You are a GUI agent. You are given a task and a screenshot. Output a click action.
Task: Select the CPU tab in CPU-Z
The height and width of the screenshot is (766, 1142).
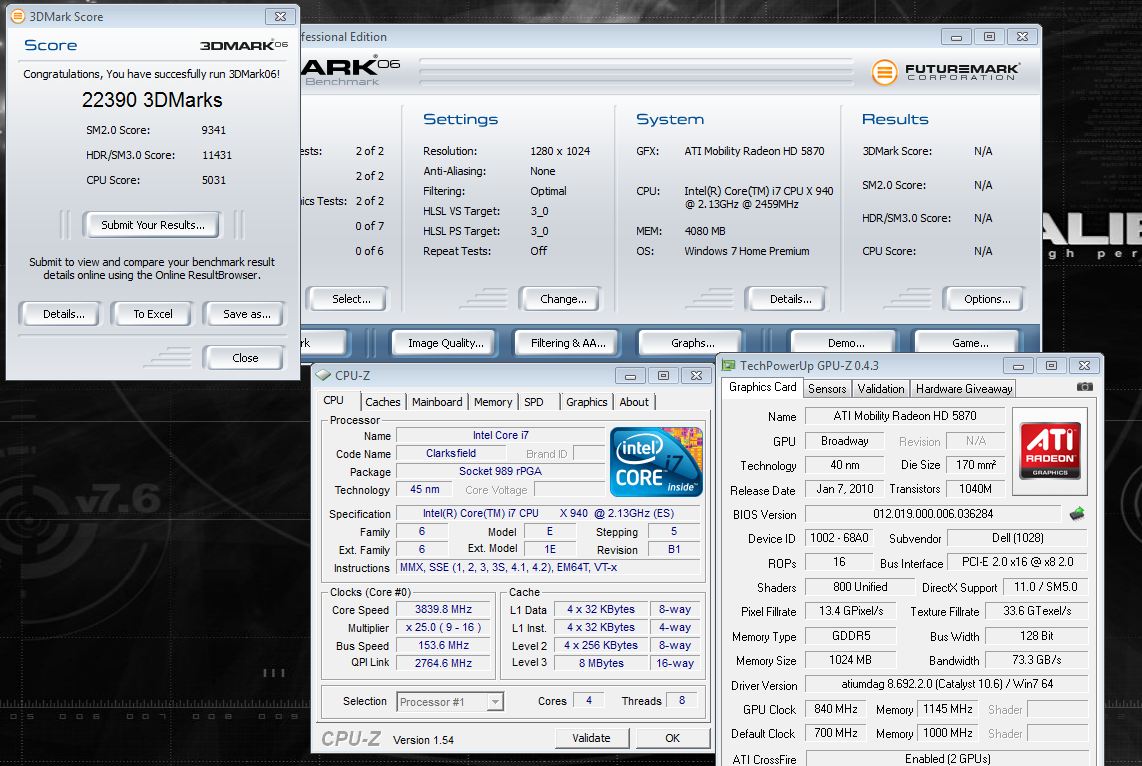pyautogui.click(x=334, y=400)
